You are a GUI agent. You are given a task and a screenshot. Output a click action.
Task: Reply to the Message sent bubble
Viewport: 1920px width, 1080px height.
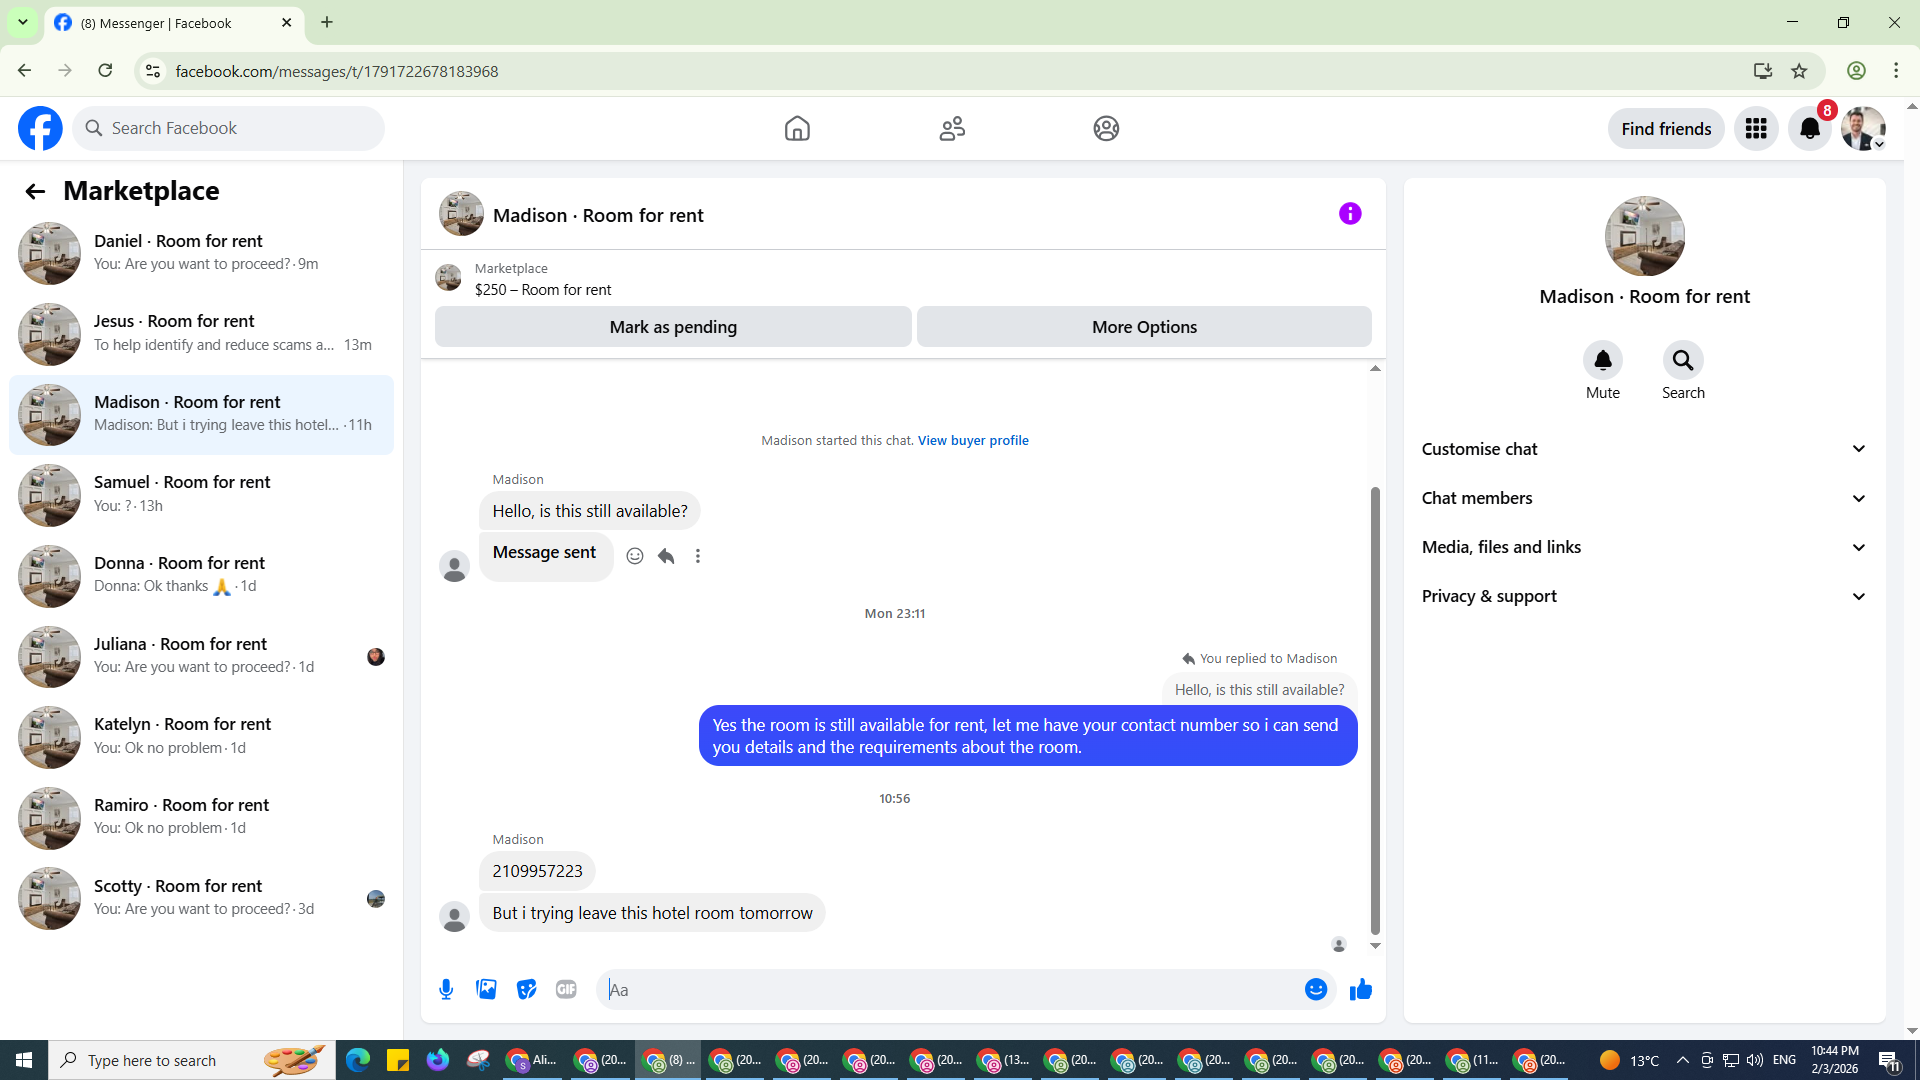tap(666, 556)
